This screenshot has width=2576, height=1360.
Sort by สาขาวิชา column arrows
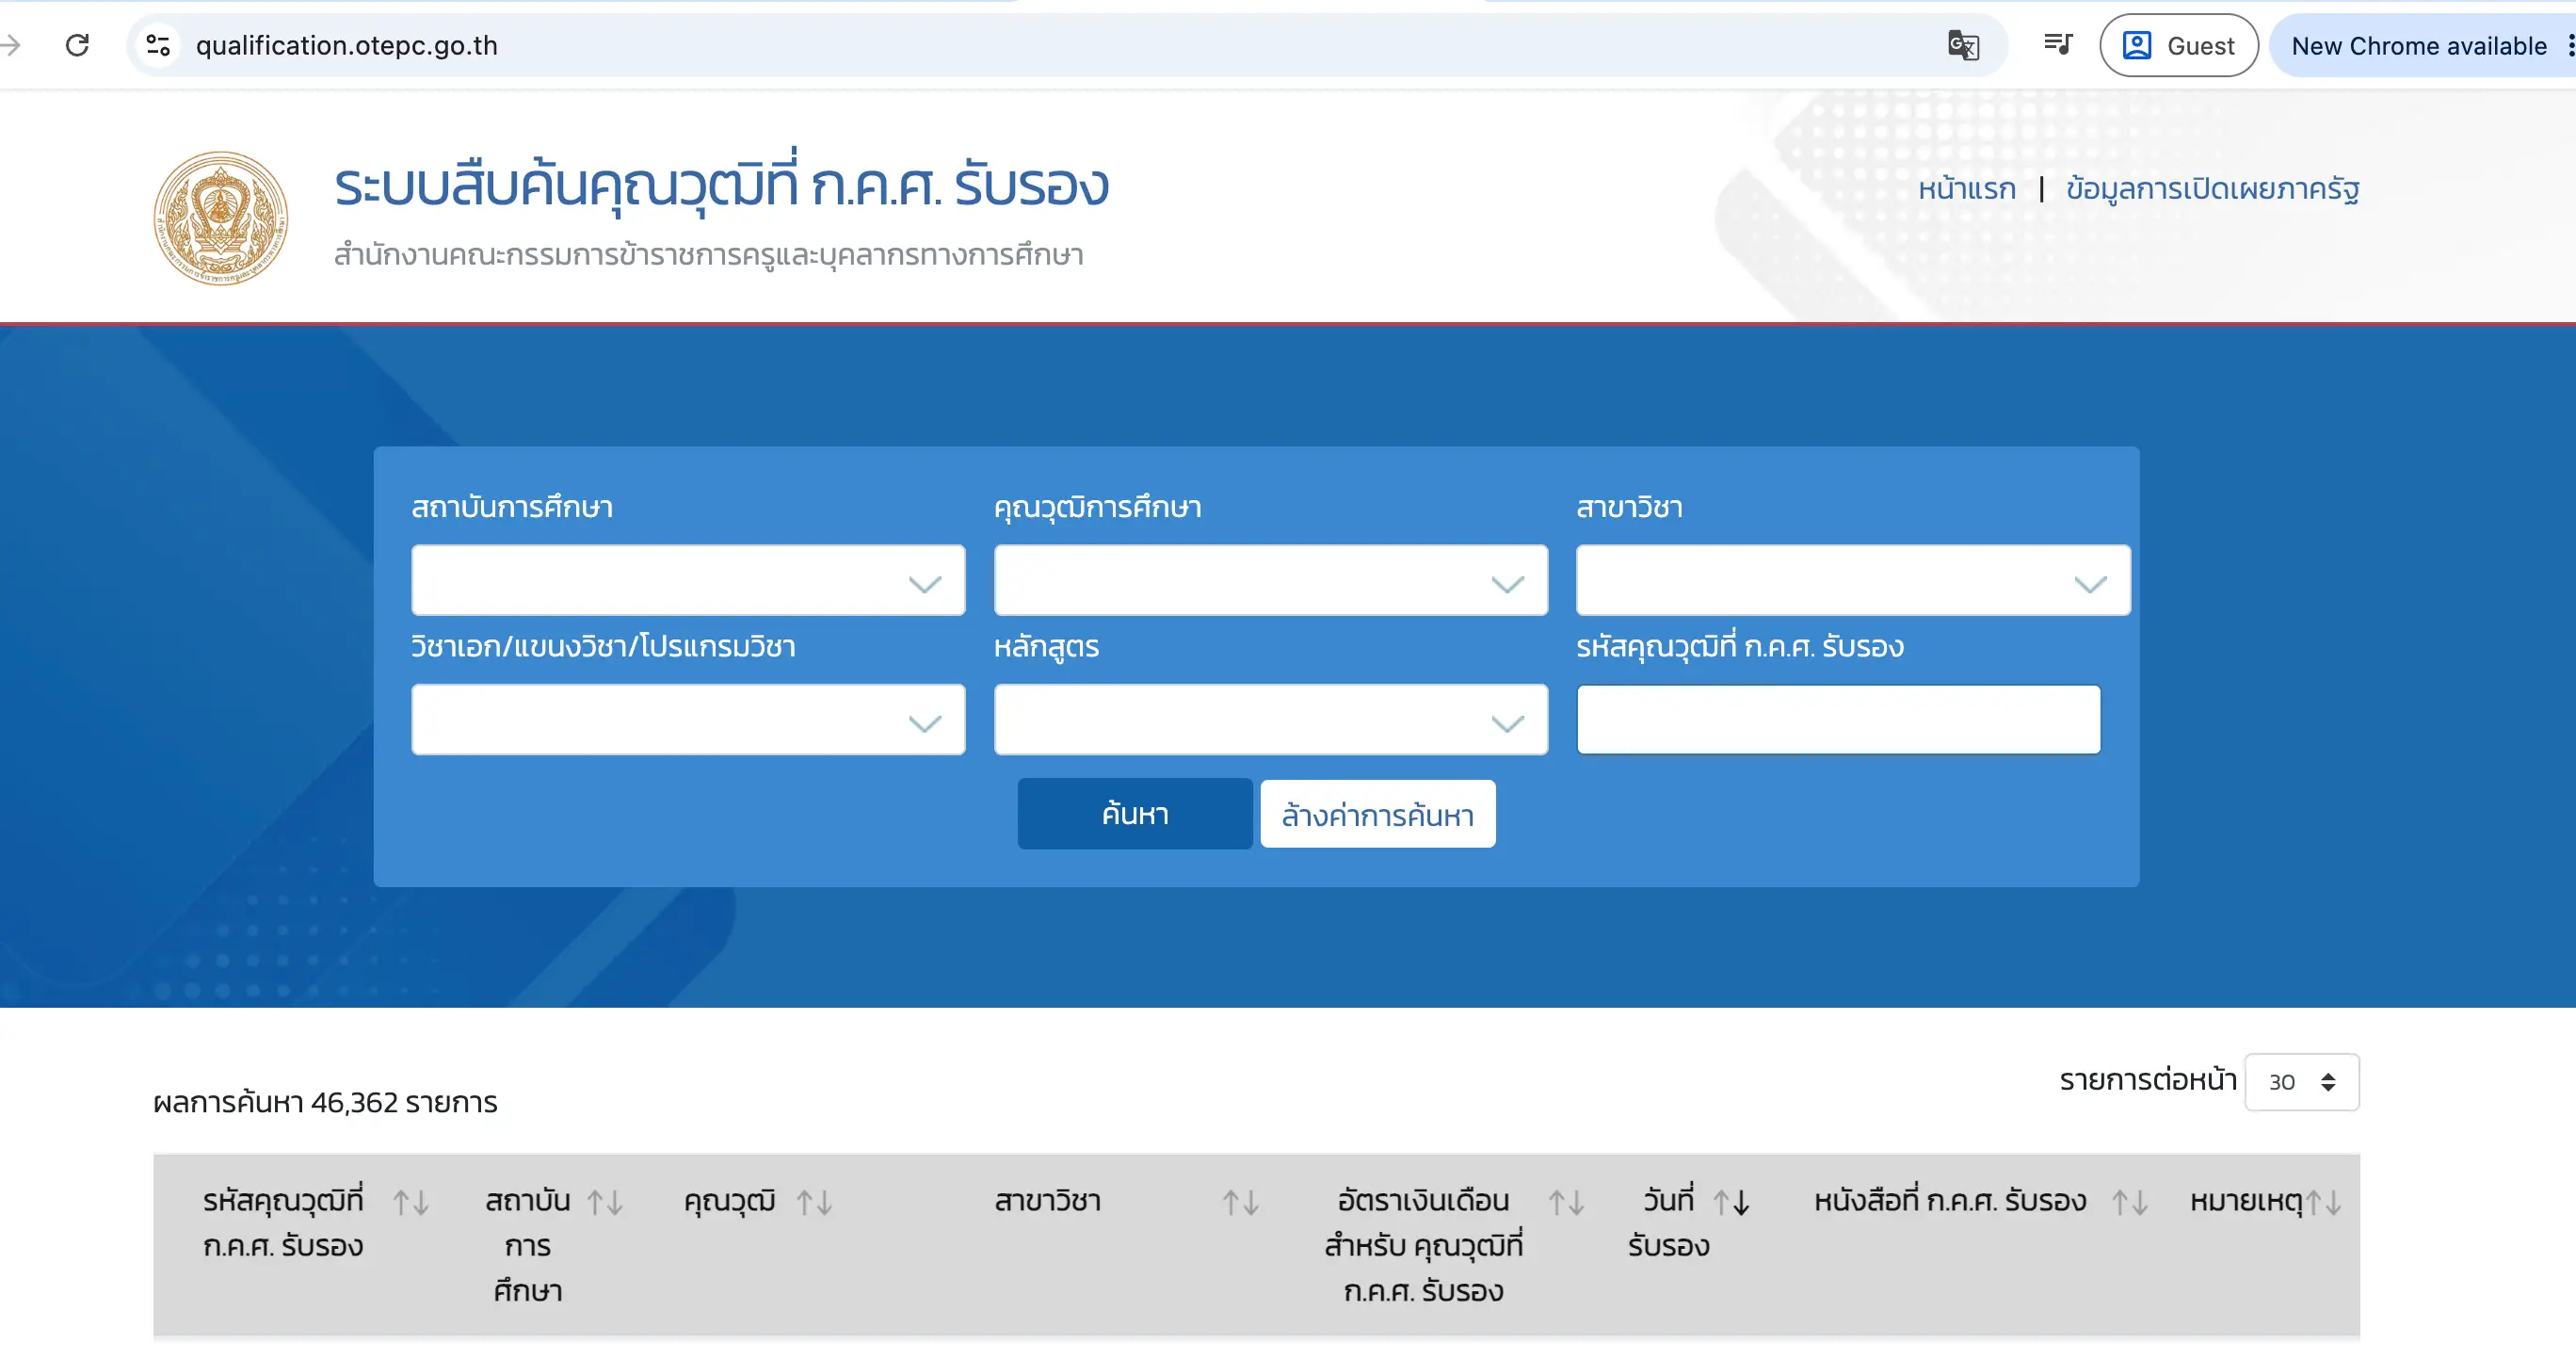tap(1241, 1203)
